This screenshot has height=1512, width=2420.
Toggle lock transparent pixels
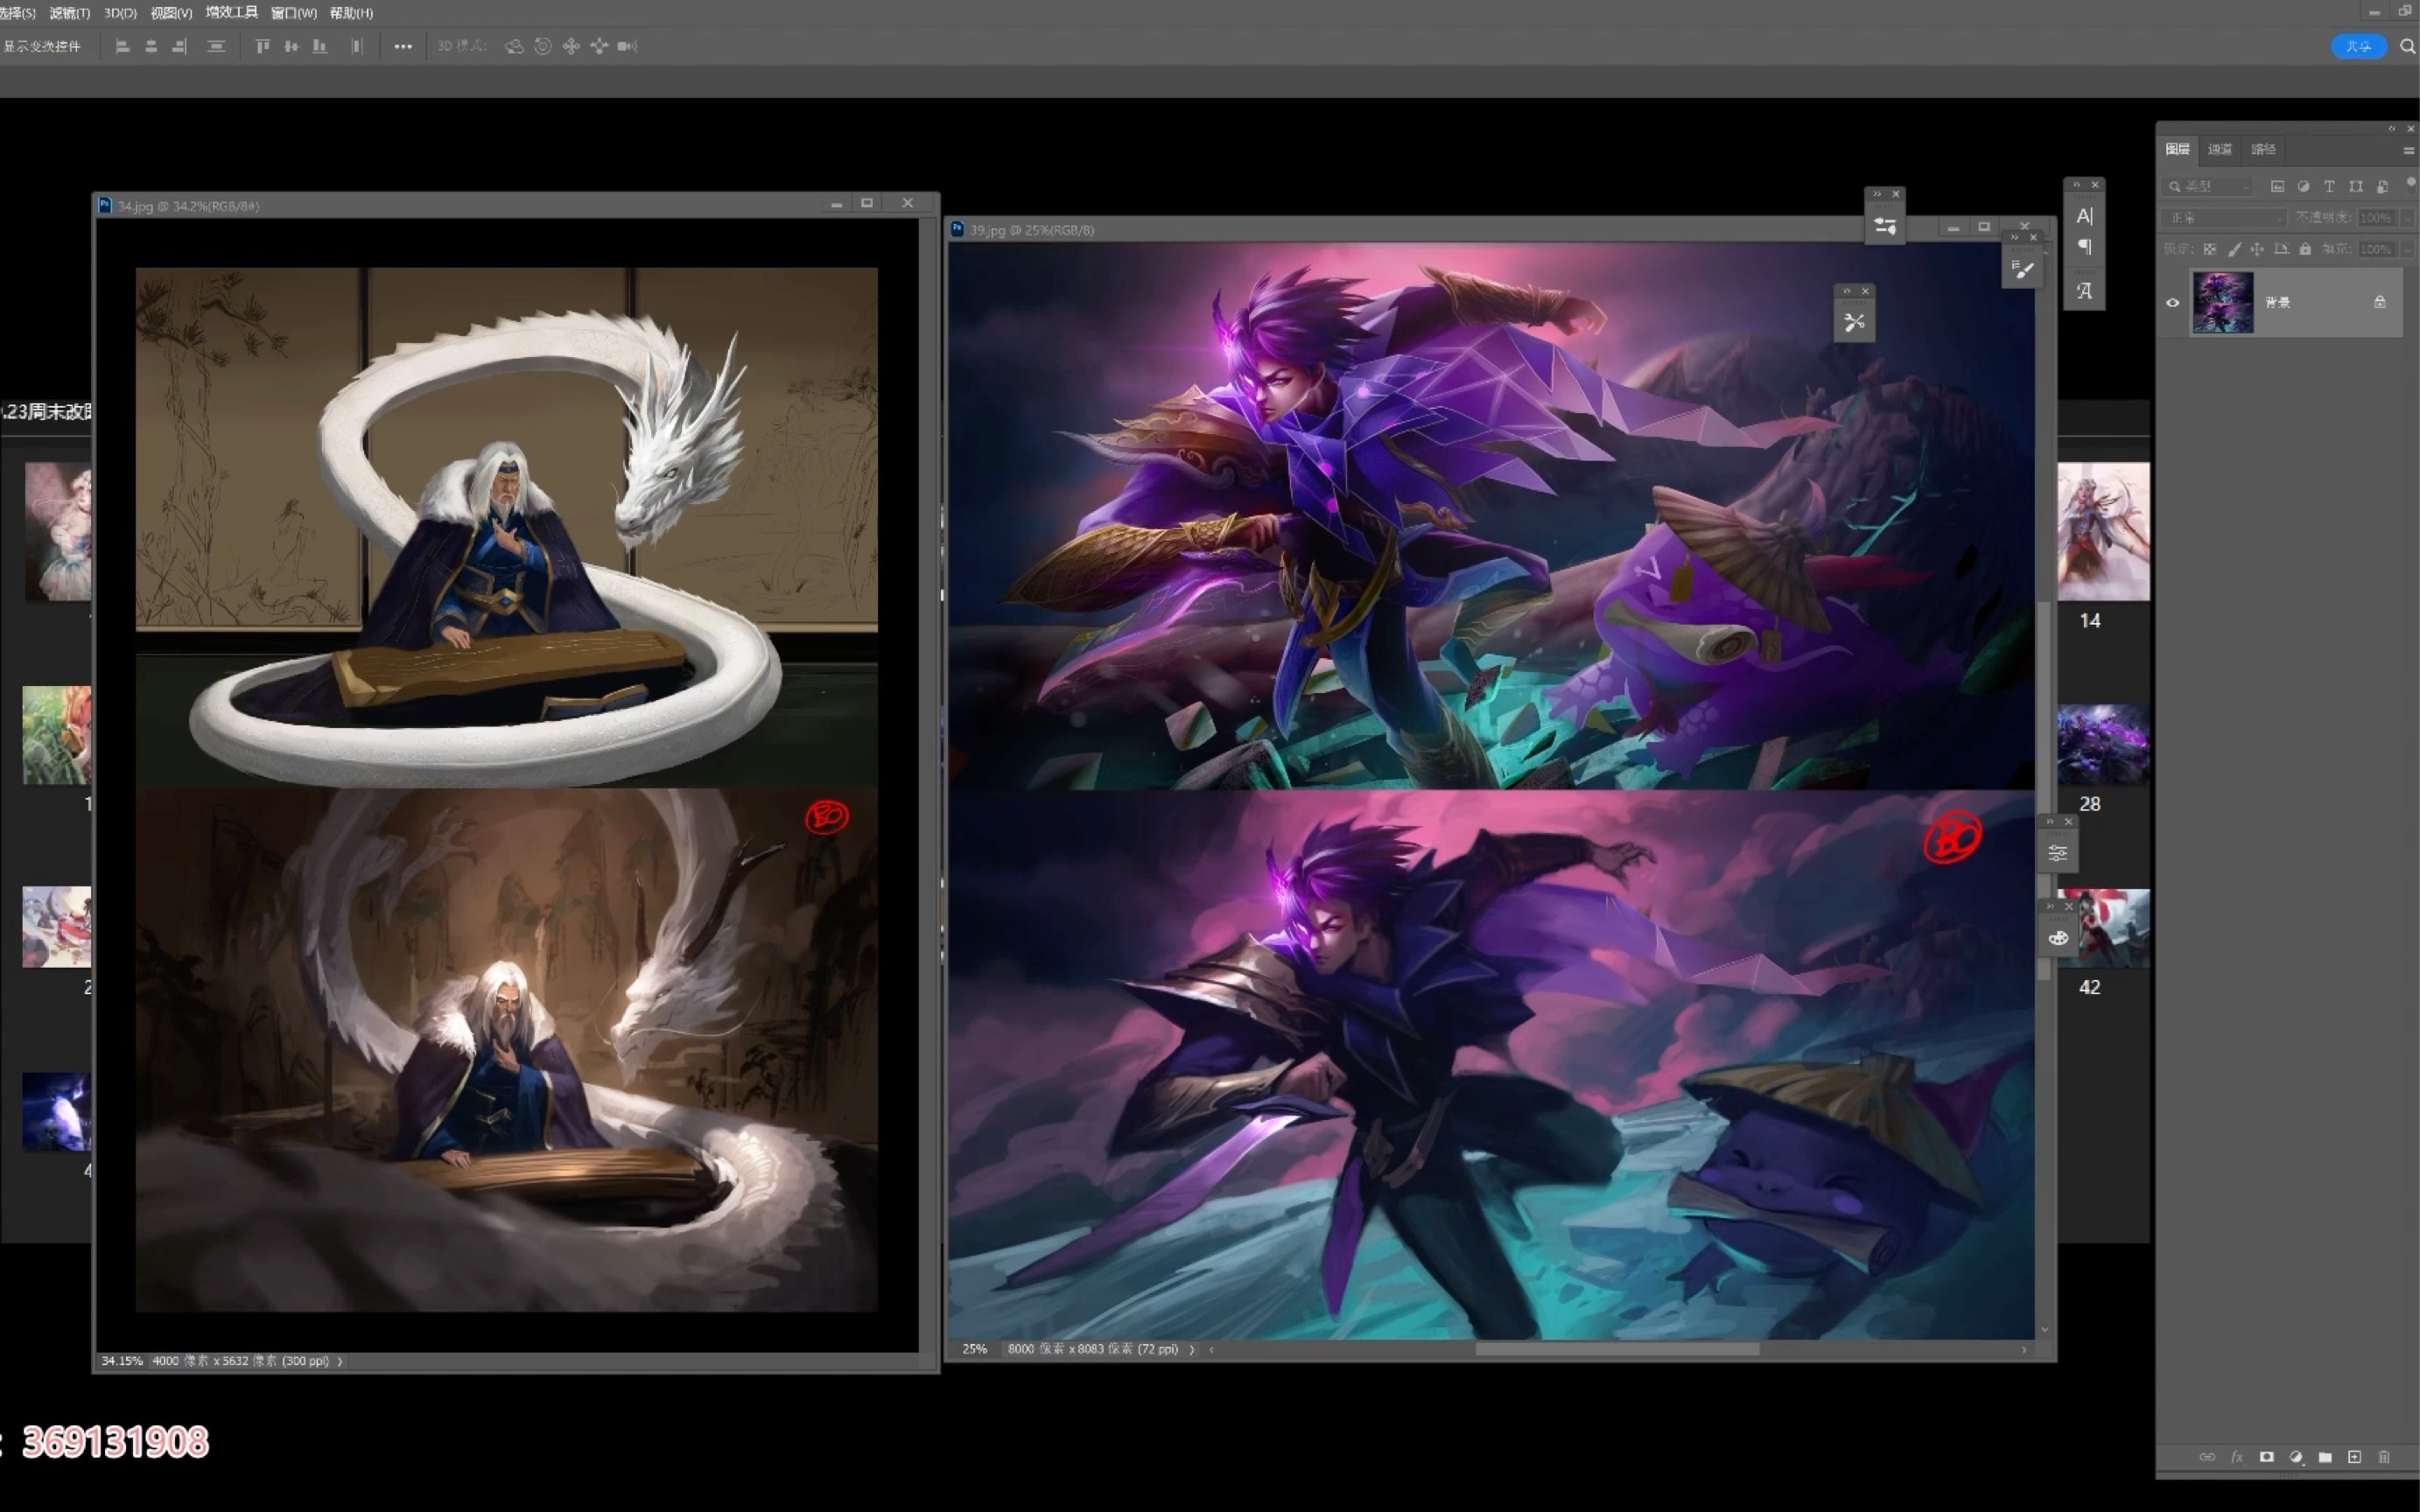point(2209,249)
